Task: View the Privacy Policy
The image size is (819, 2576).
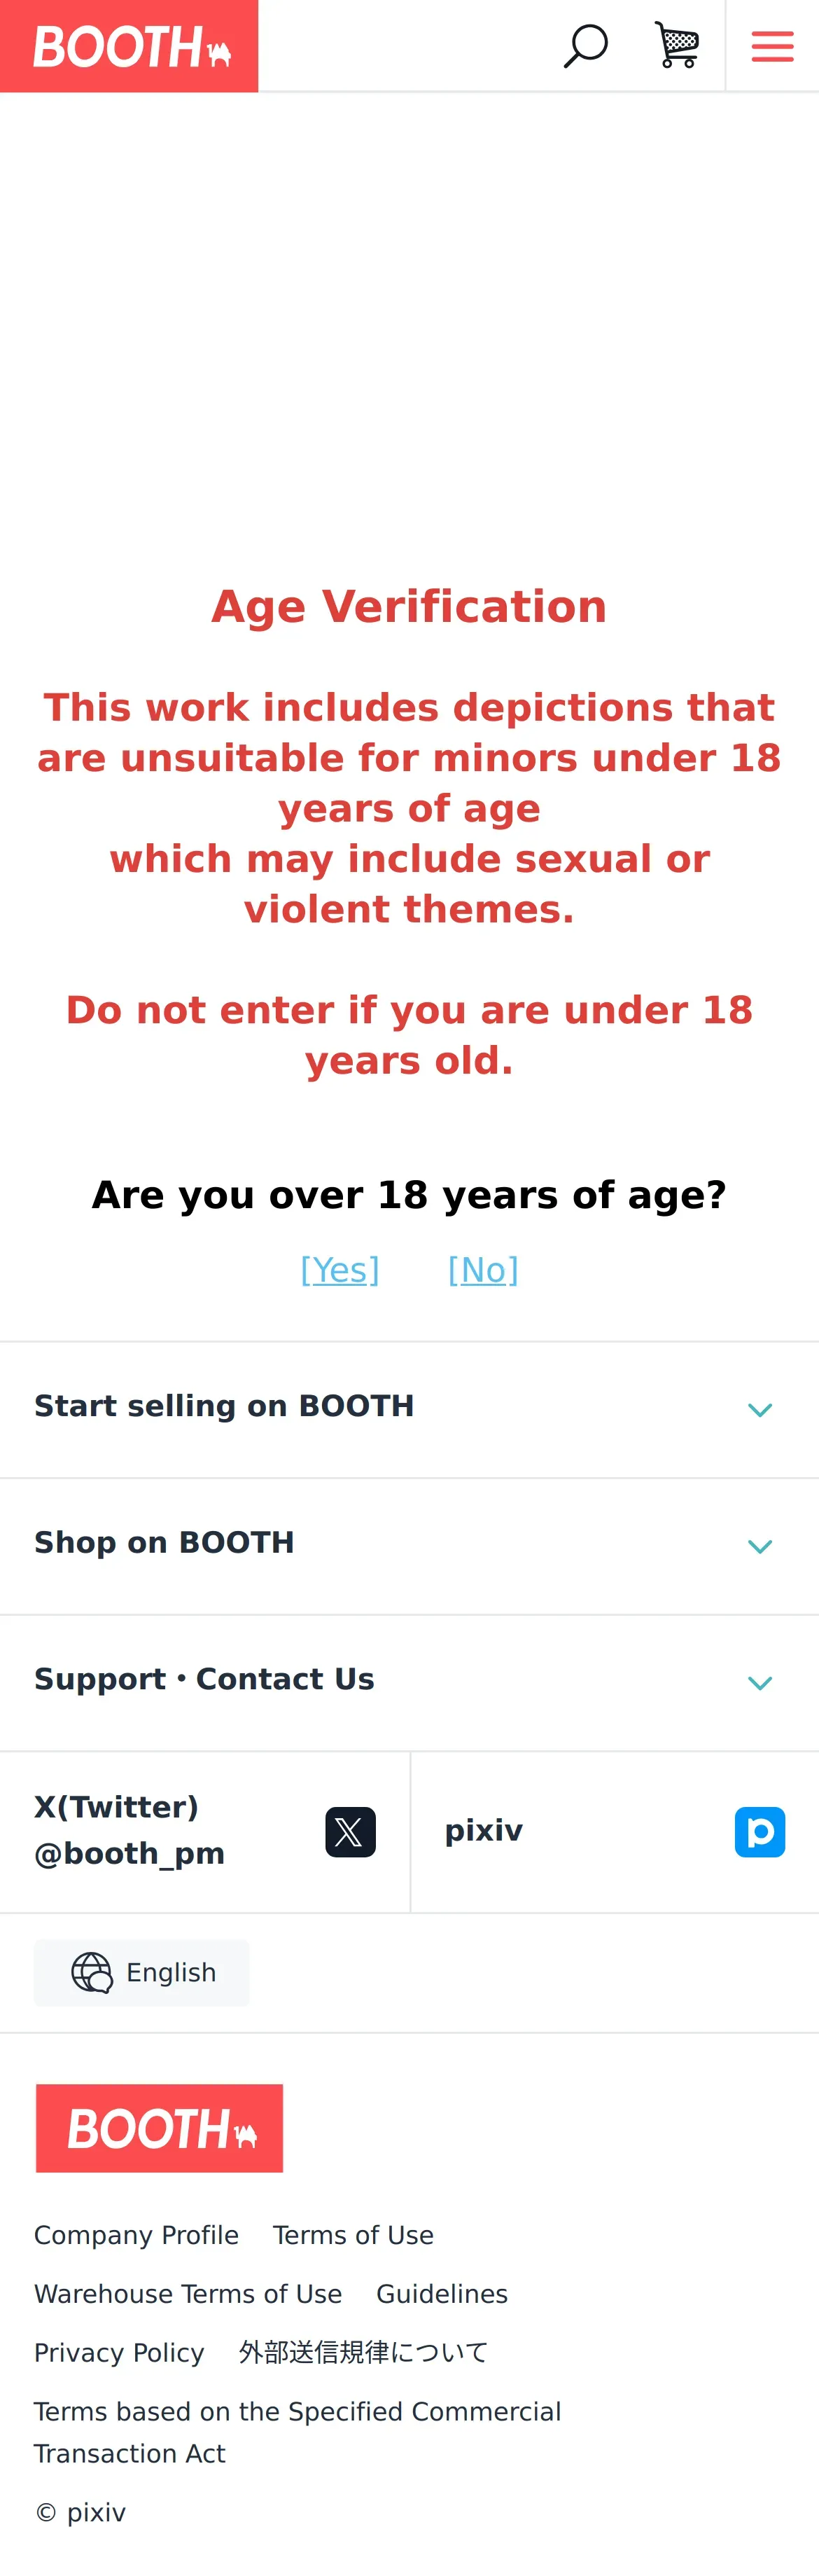Action: (119, 2353)
